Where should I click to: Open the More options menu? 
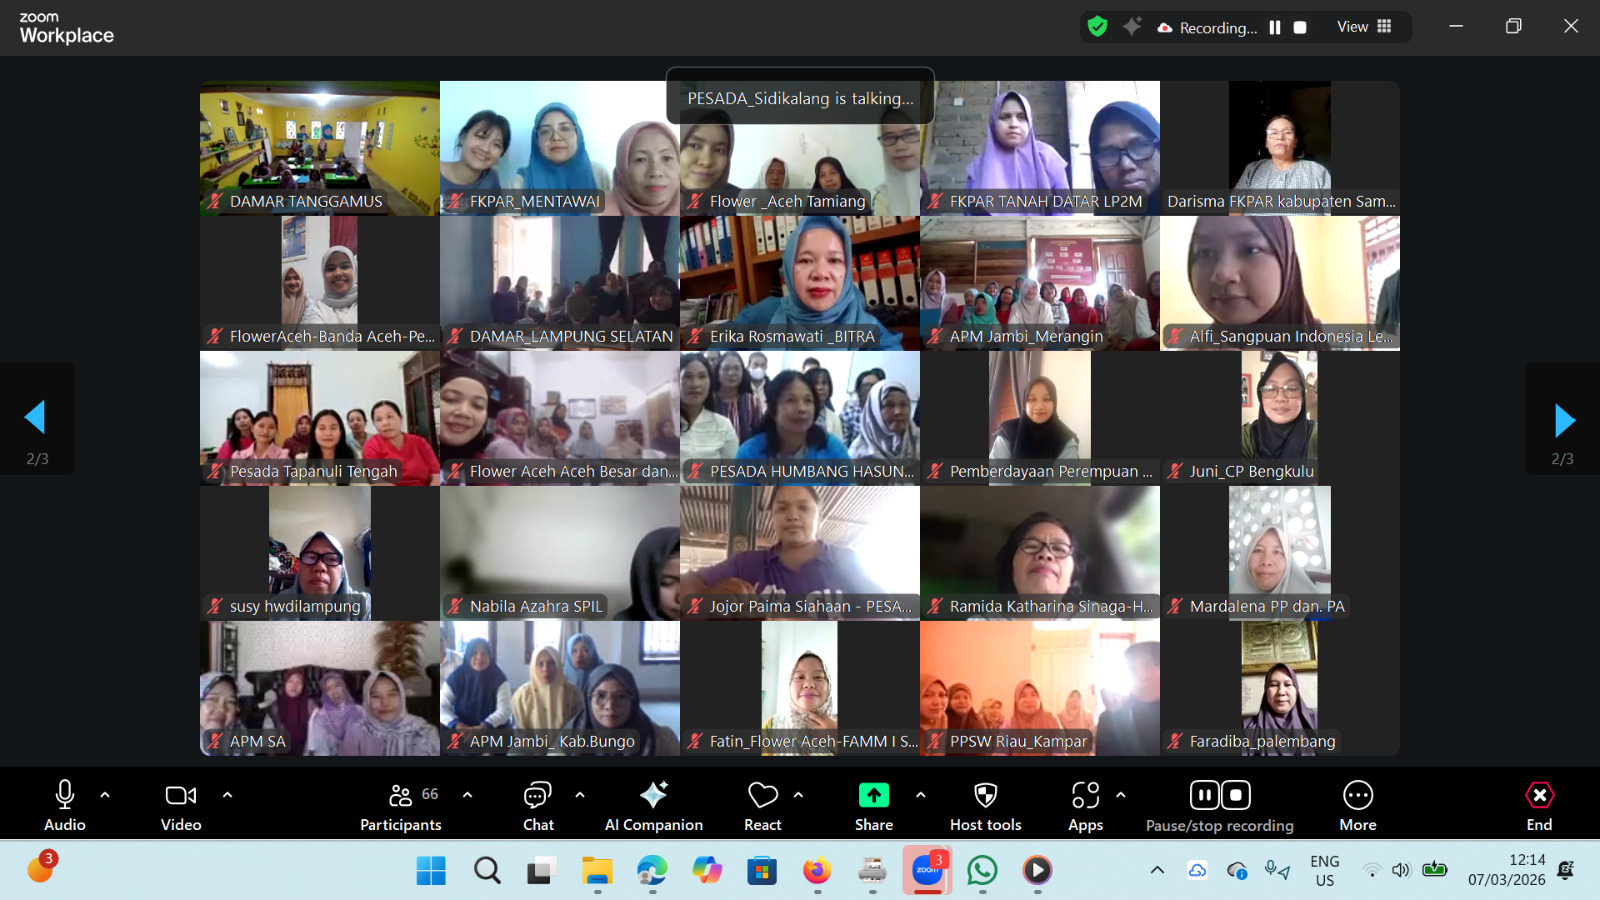[1357, 805]
